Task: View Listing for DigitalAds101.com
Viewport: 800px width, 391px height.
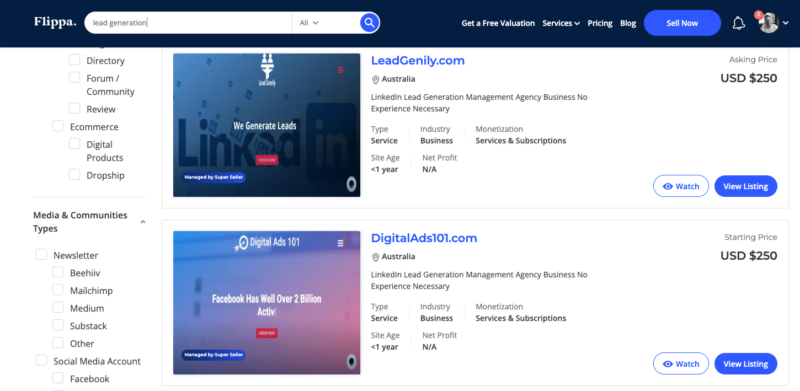Action: tap(745, 364)
